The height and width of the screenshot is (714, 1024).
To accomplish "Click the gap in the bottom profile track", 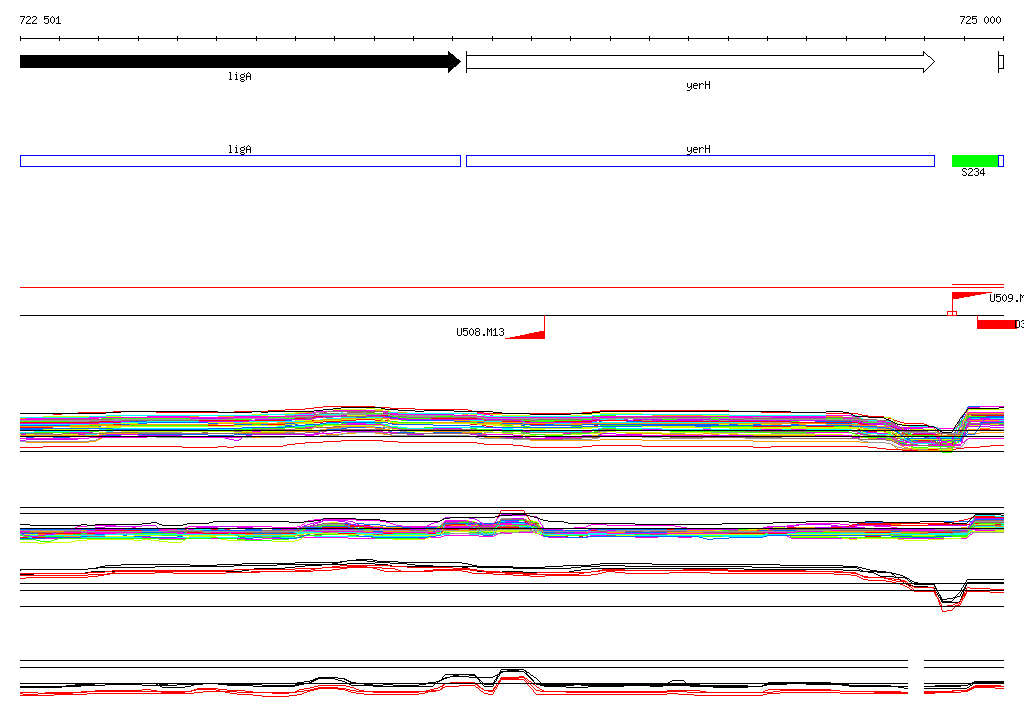I will pos(916,678).
